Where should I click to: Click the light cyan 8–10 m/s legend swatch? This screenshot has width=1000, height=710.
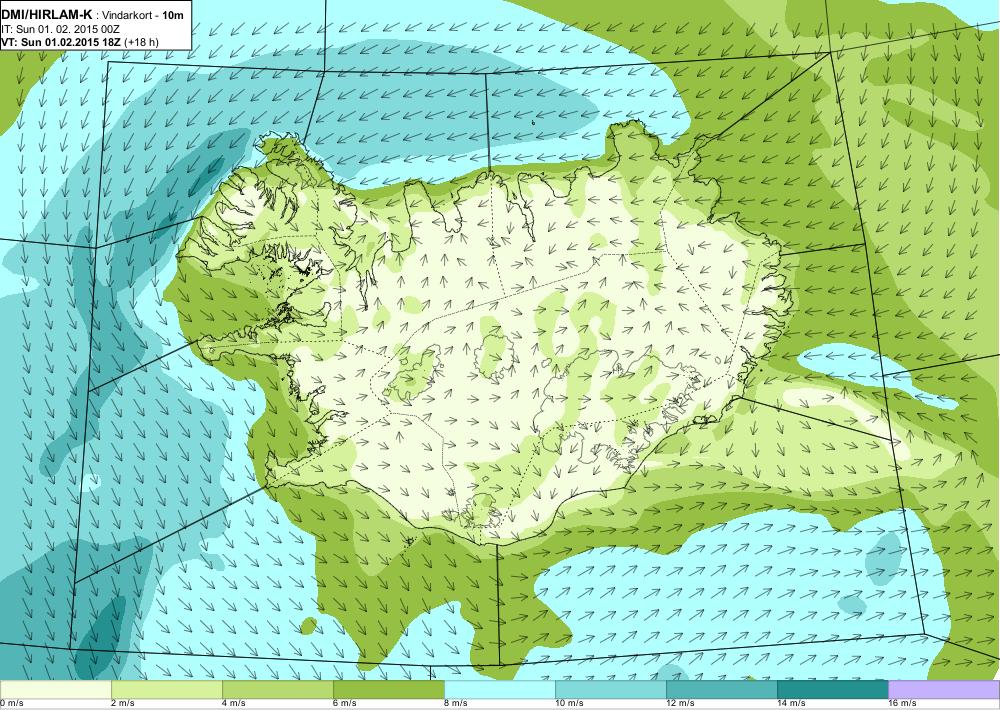[500, 689]
